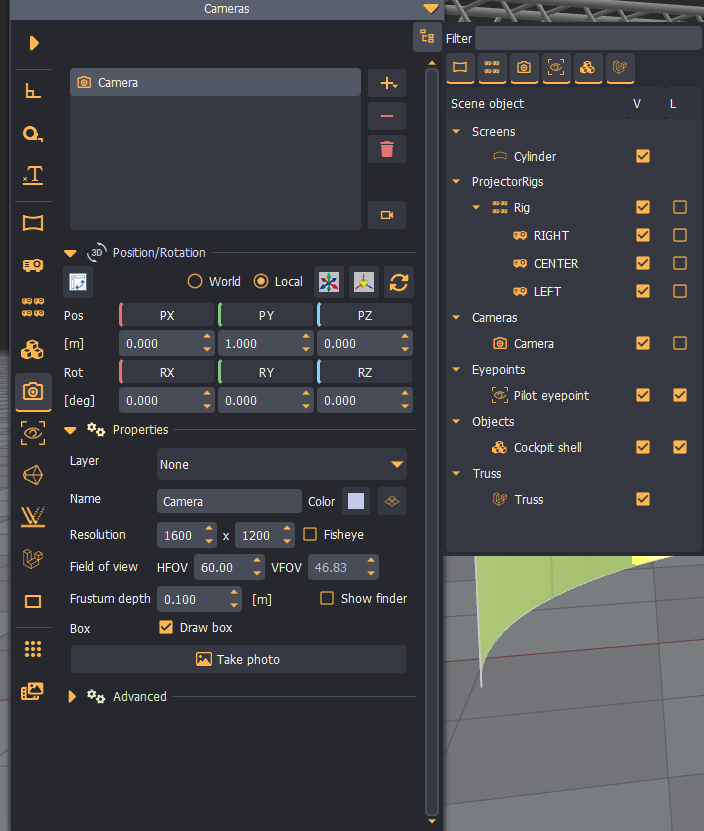Viewport: 704px width, 831px height.
Task: Open the truss sidebar icon
Action: point(33,559)
